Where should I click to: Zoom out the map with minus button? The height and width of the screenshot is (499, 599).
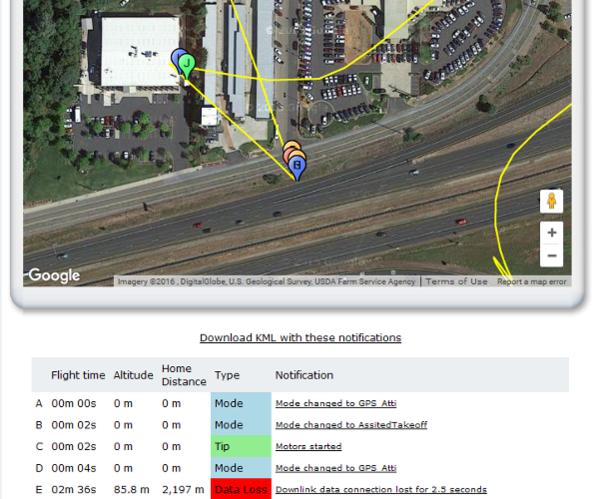tap(551, 255)
